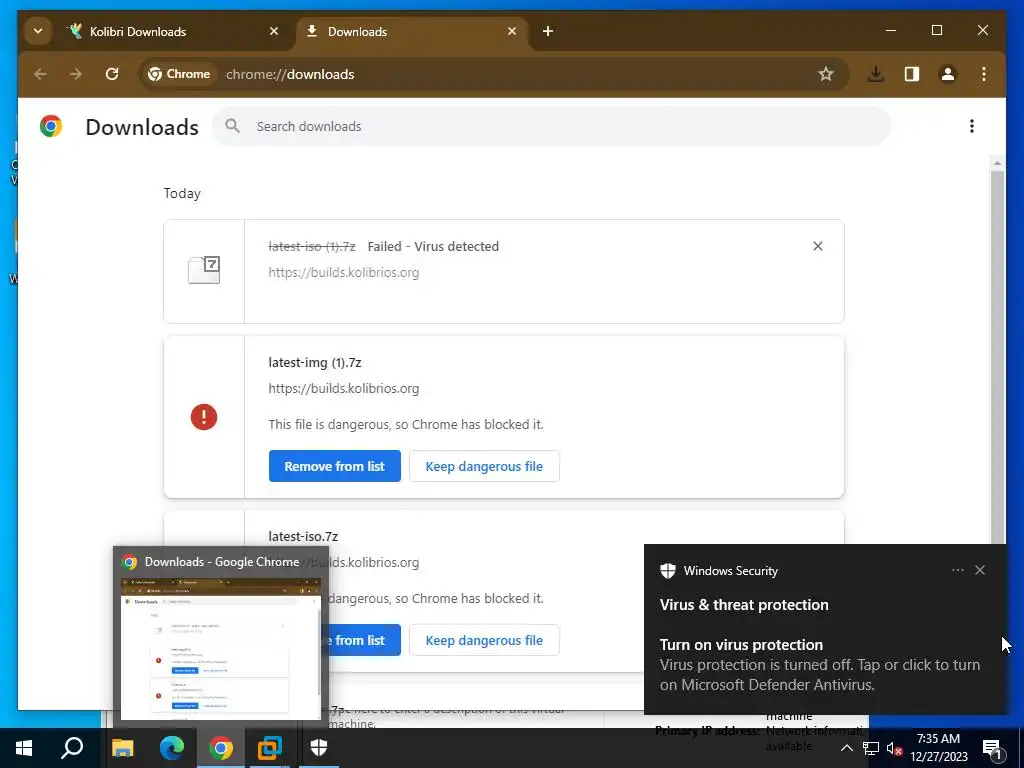Click the latest-iso (1).7z builds.kolibrios.org URL

click(x=344, y=272)
